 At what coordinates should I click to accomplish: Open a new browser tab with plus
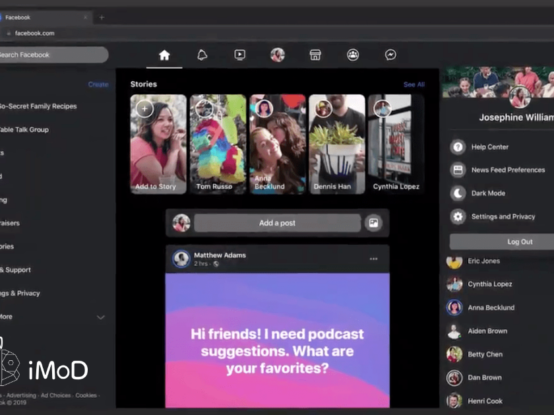(x=102, y=17)
